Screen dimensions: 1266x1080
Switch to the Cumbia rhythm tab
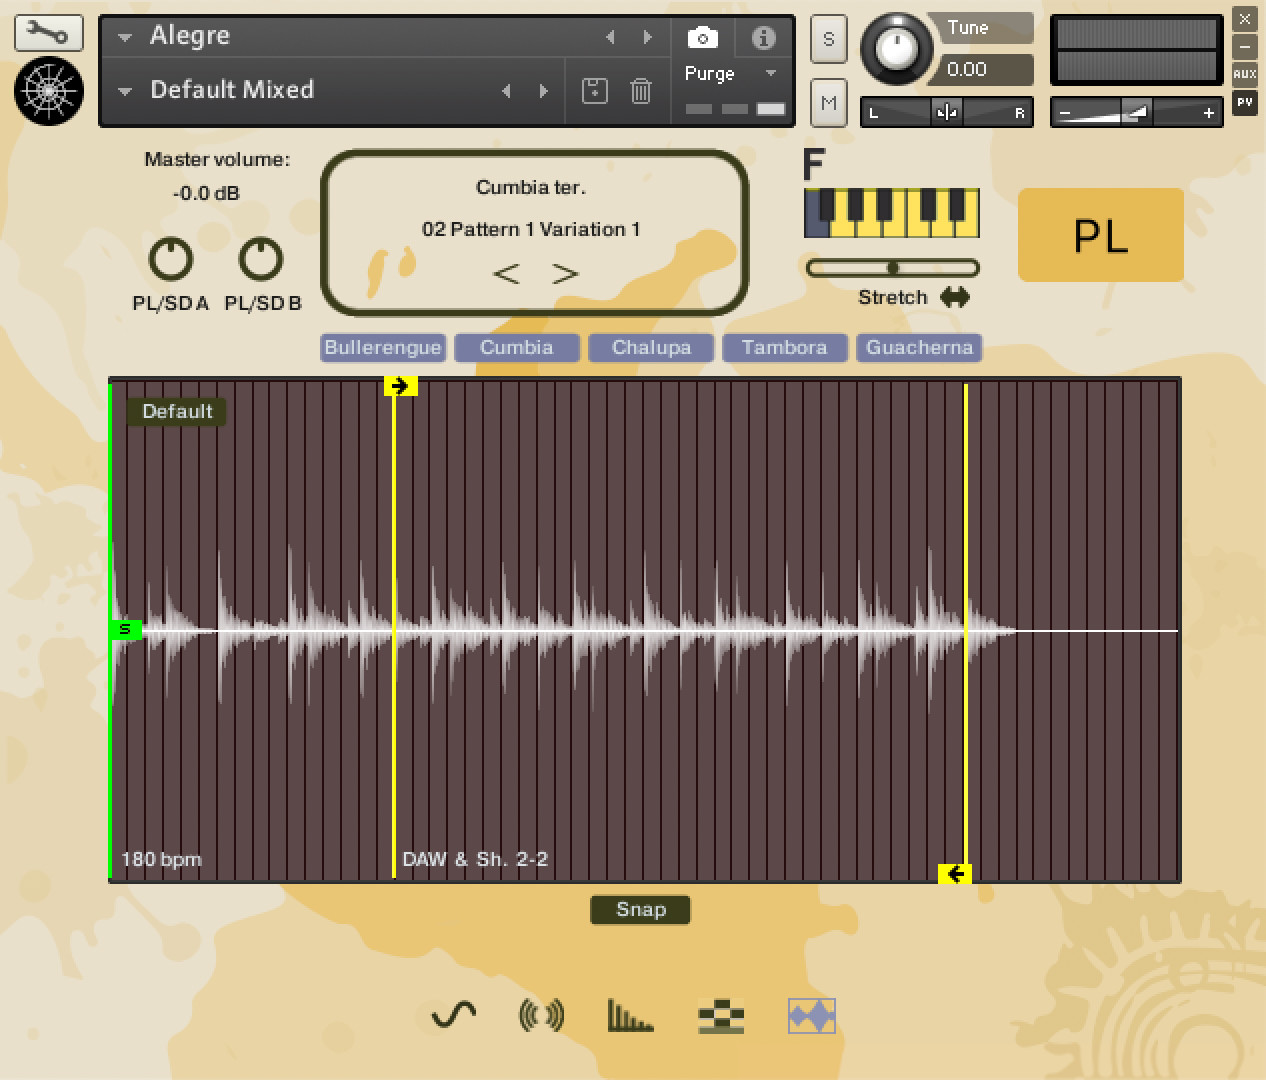coord(516,347)
